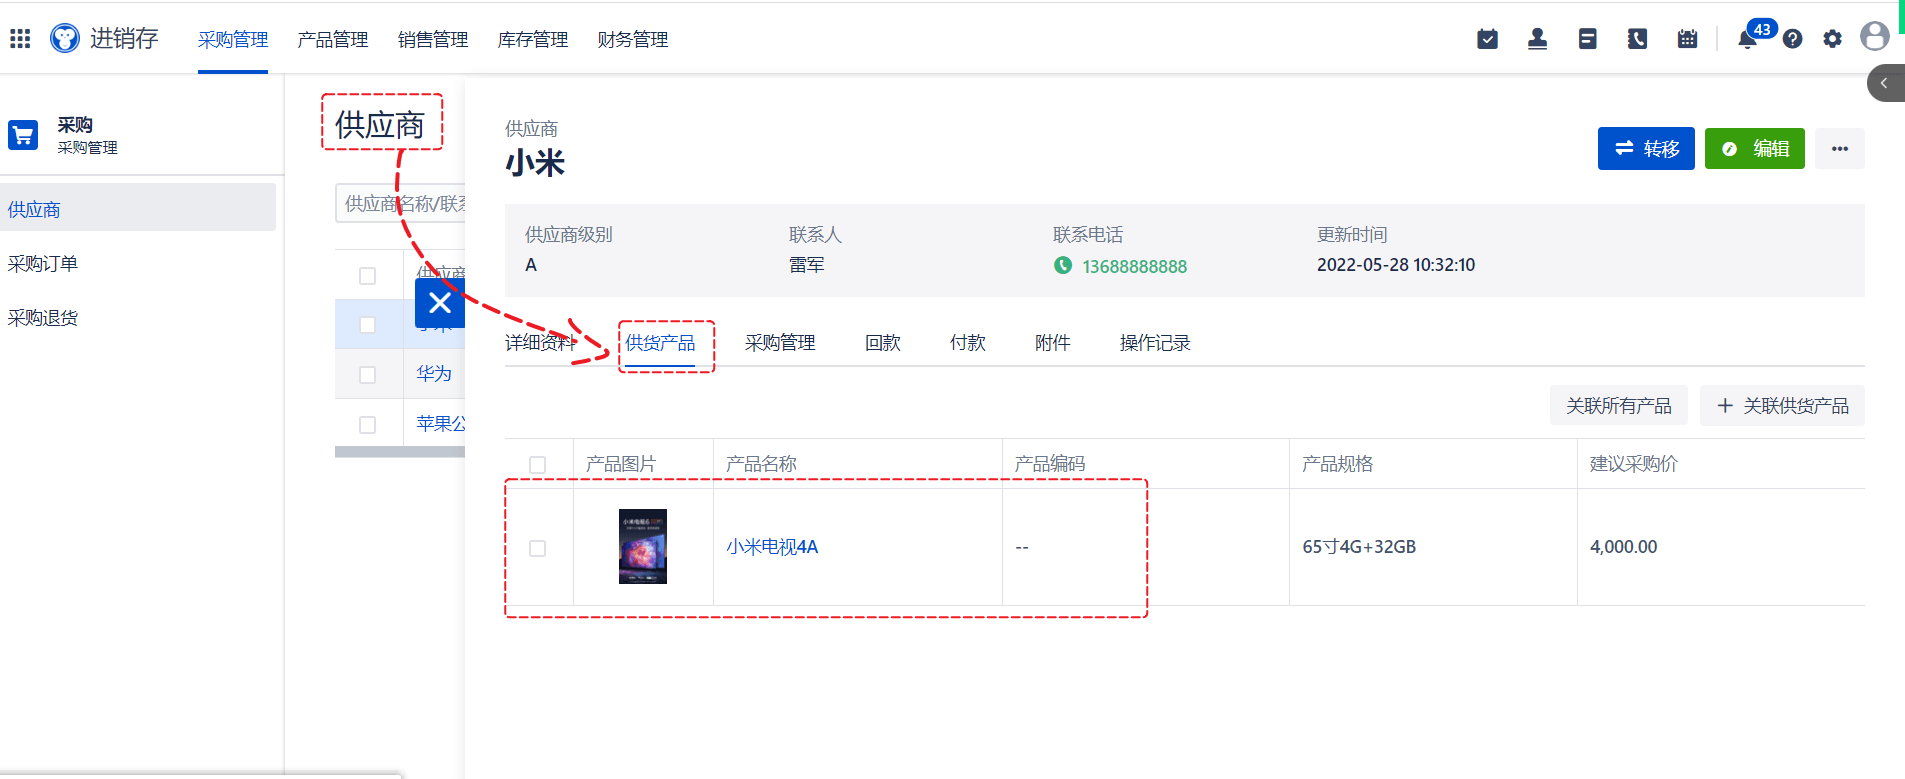
Task: Click the 产品名称 column header
Action: [761, 464]
